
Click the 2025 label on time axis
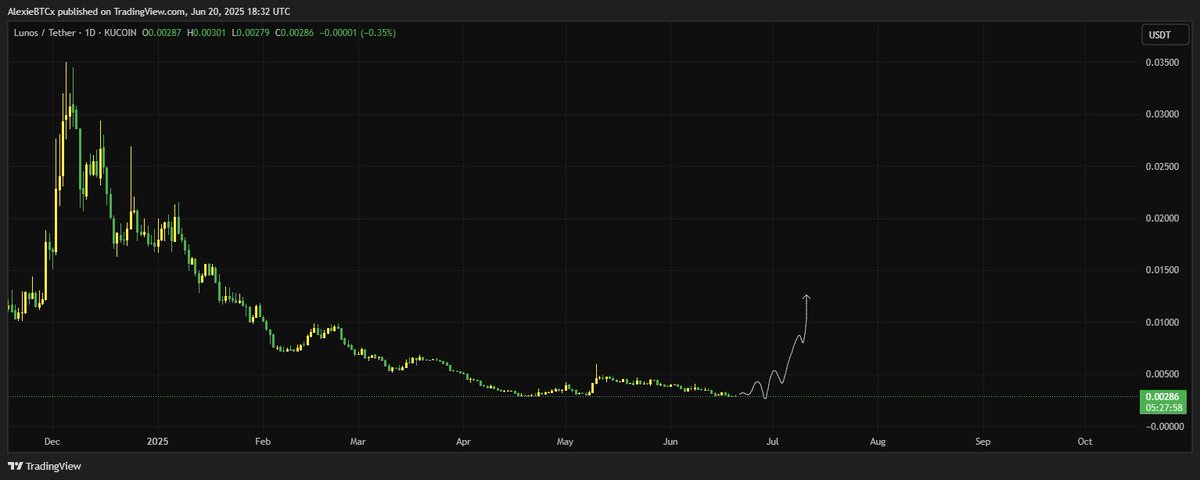tap(157, 440)
